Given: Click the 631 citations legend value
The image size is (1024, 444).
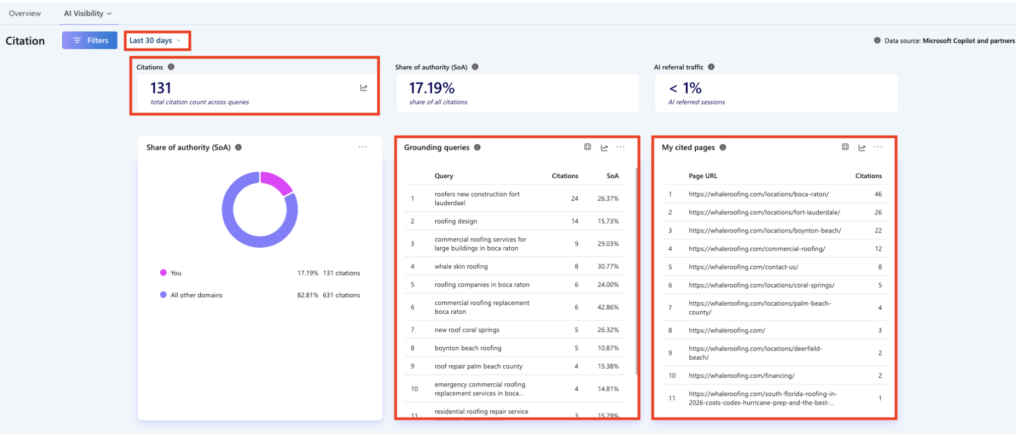Looking at the screenshot, I should 342,295.
